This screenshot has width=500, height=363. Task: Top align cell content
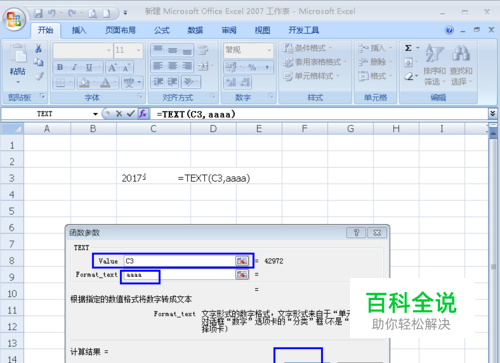point(158,50)
